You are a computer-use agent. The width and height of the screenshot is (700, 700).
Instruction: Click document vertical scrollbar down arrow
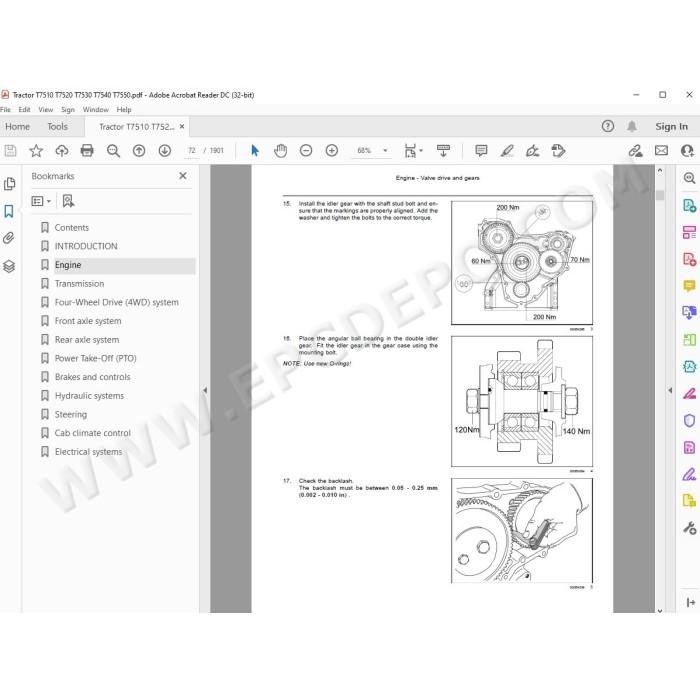tap(660, 611)
